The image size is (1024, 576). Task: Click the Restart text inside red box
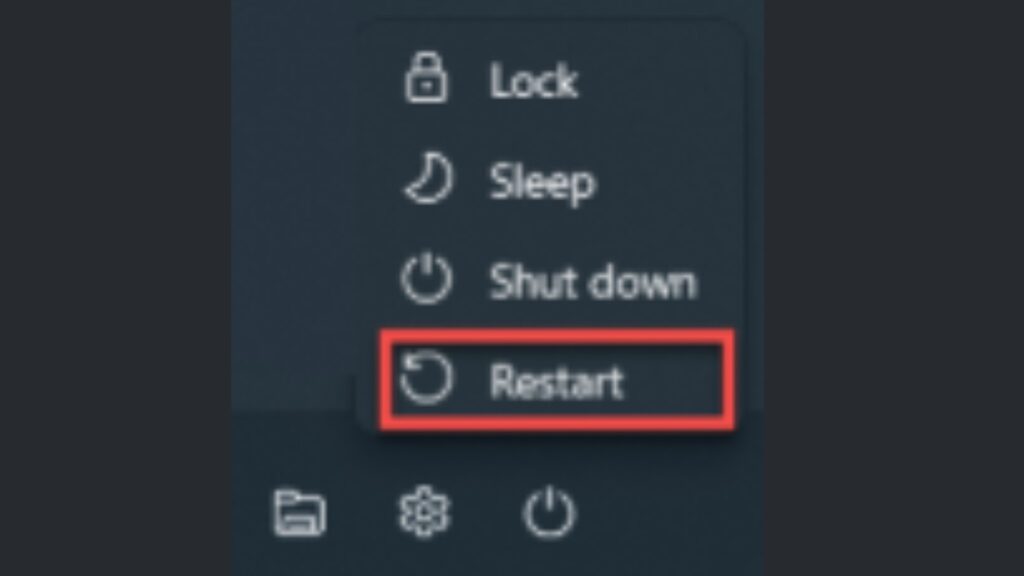(x=556, y=381)
